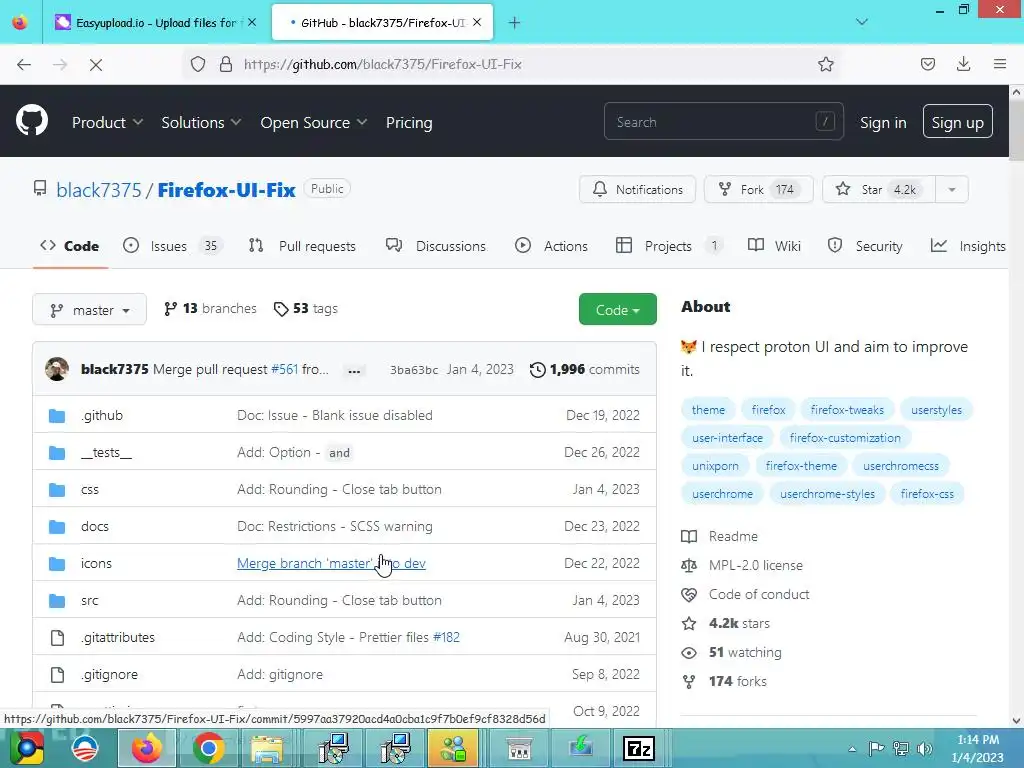
Task: Switch to the Pull requests tab
Action: pos(302,246)
